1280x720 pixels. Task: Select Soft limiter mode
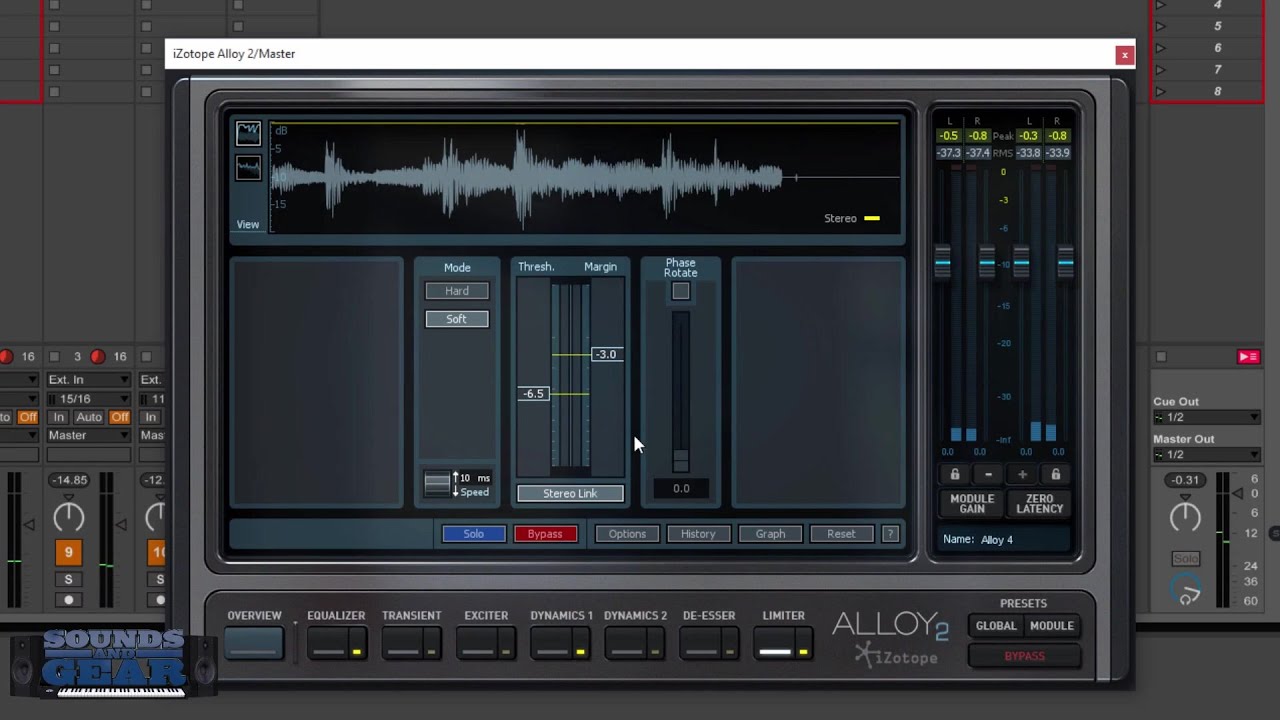click(457, 319)
